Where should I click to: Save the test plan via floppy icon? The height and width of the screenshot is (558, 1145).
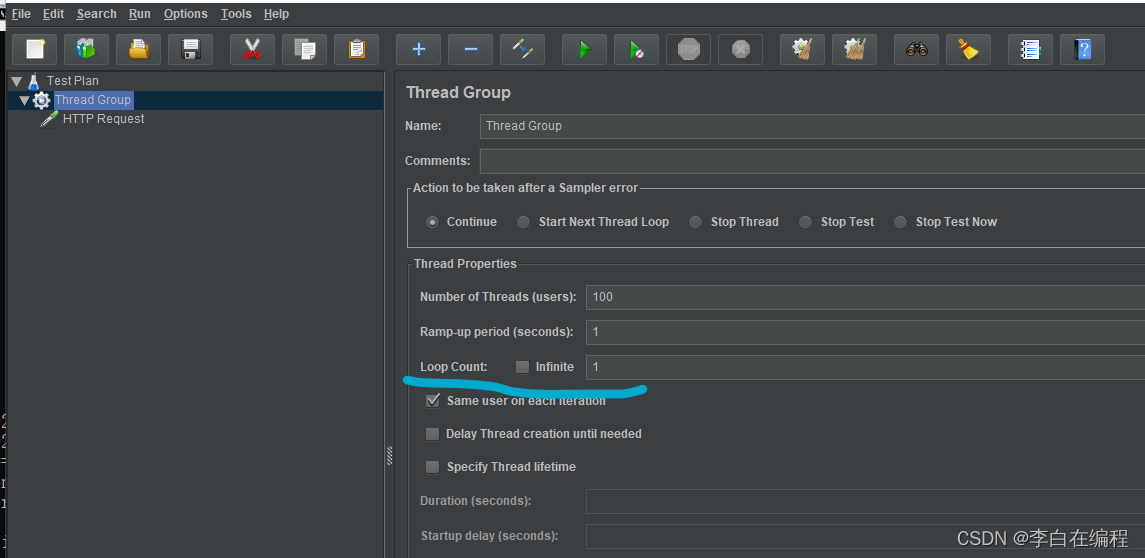(x=191, y=50)
